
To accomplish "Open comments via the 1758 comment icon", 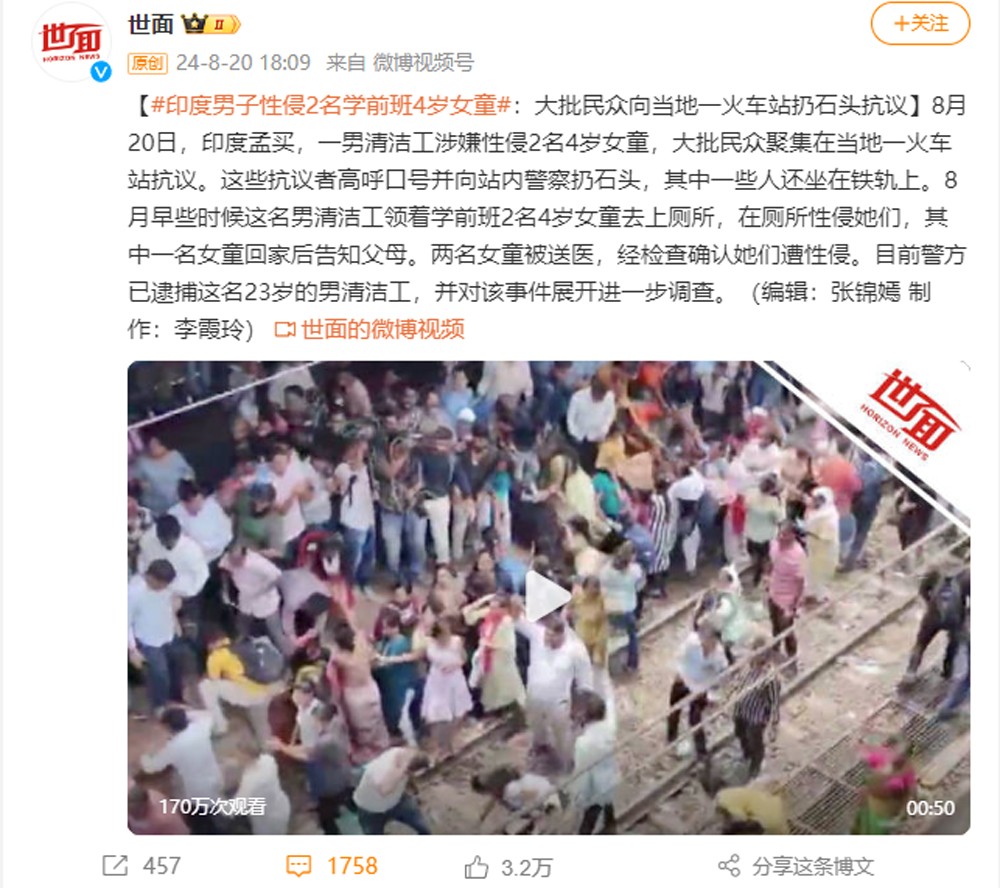I will [x=298, y=866].
